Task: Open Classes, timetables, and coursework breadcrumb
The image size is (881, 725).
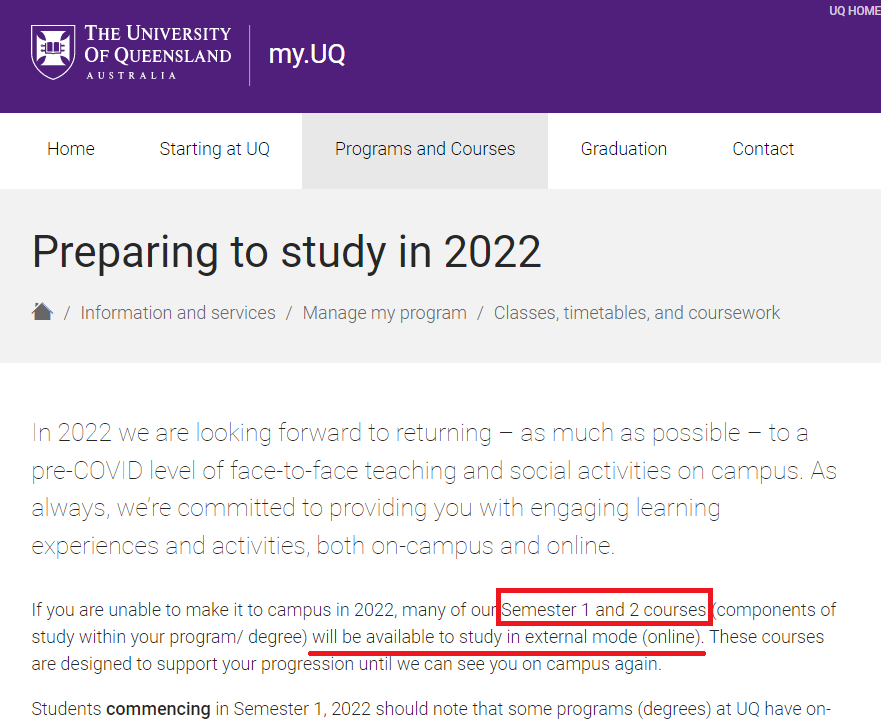Action: (x=637, y=312)
